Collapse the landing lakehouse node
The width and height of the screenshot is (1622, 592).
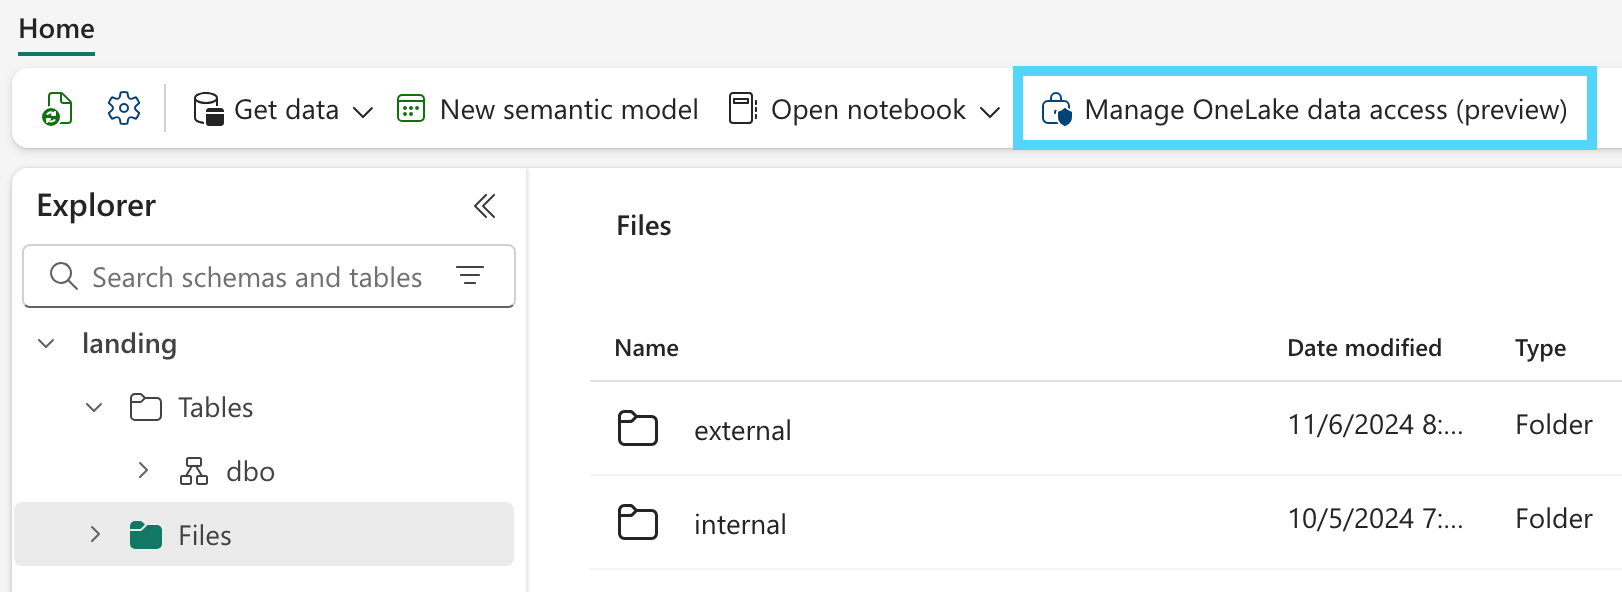(x=46, y=344)
